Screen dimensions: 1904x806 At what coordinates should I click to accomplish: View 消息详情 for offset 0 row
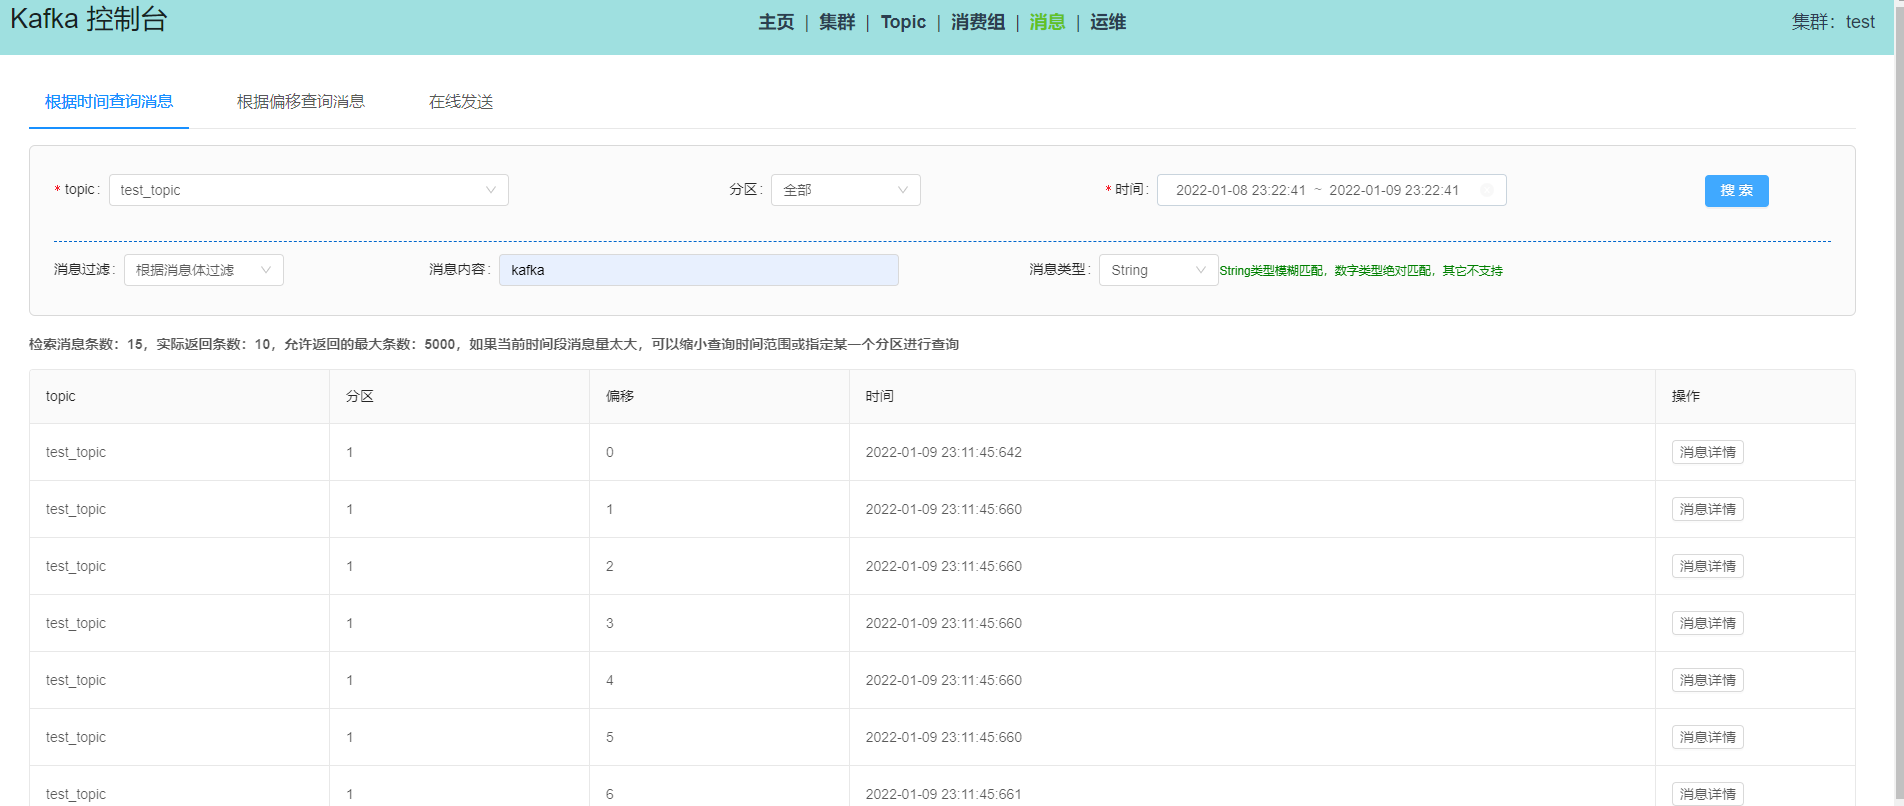(1707, 452)
